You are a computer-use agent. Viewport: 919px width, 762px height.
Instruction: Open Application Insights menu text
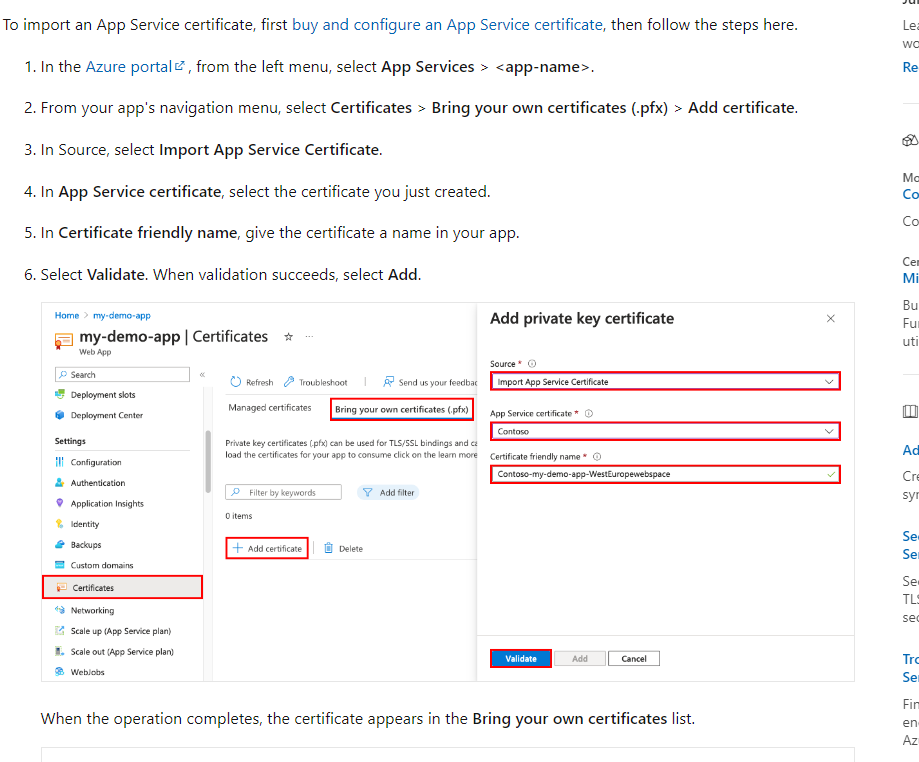tap(107, 504)
